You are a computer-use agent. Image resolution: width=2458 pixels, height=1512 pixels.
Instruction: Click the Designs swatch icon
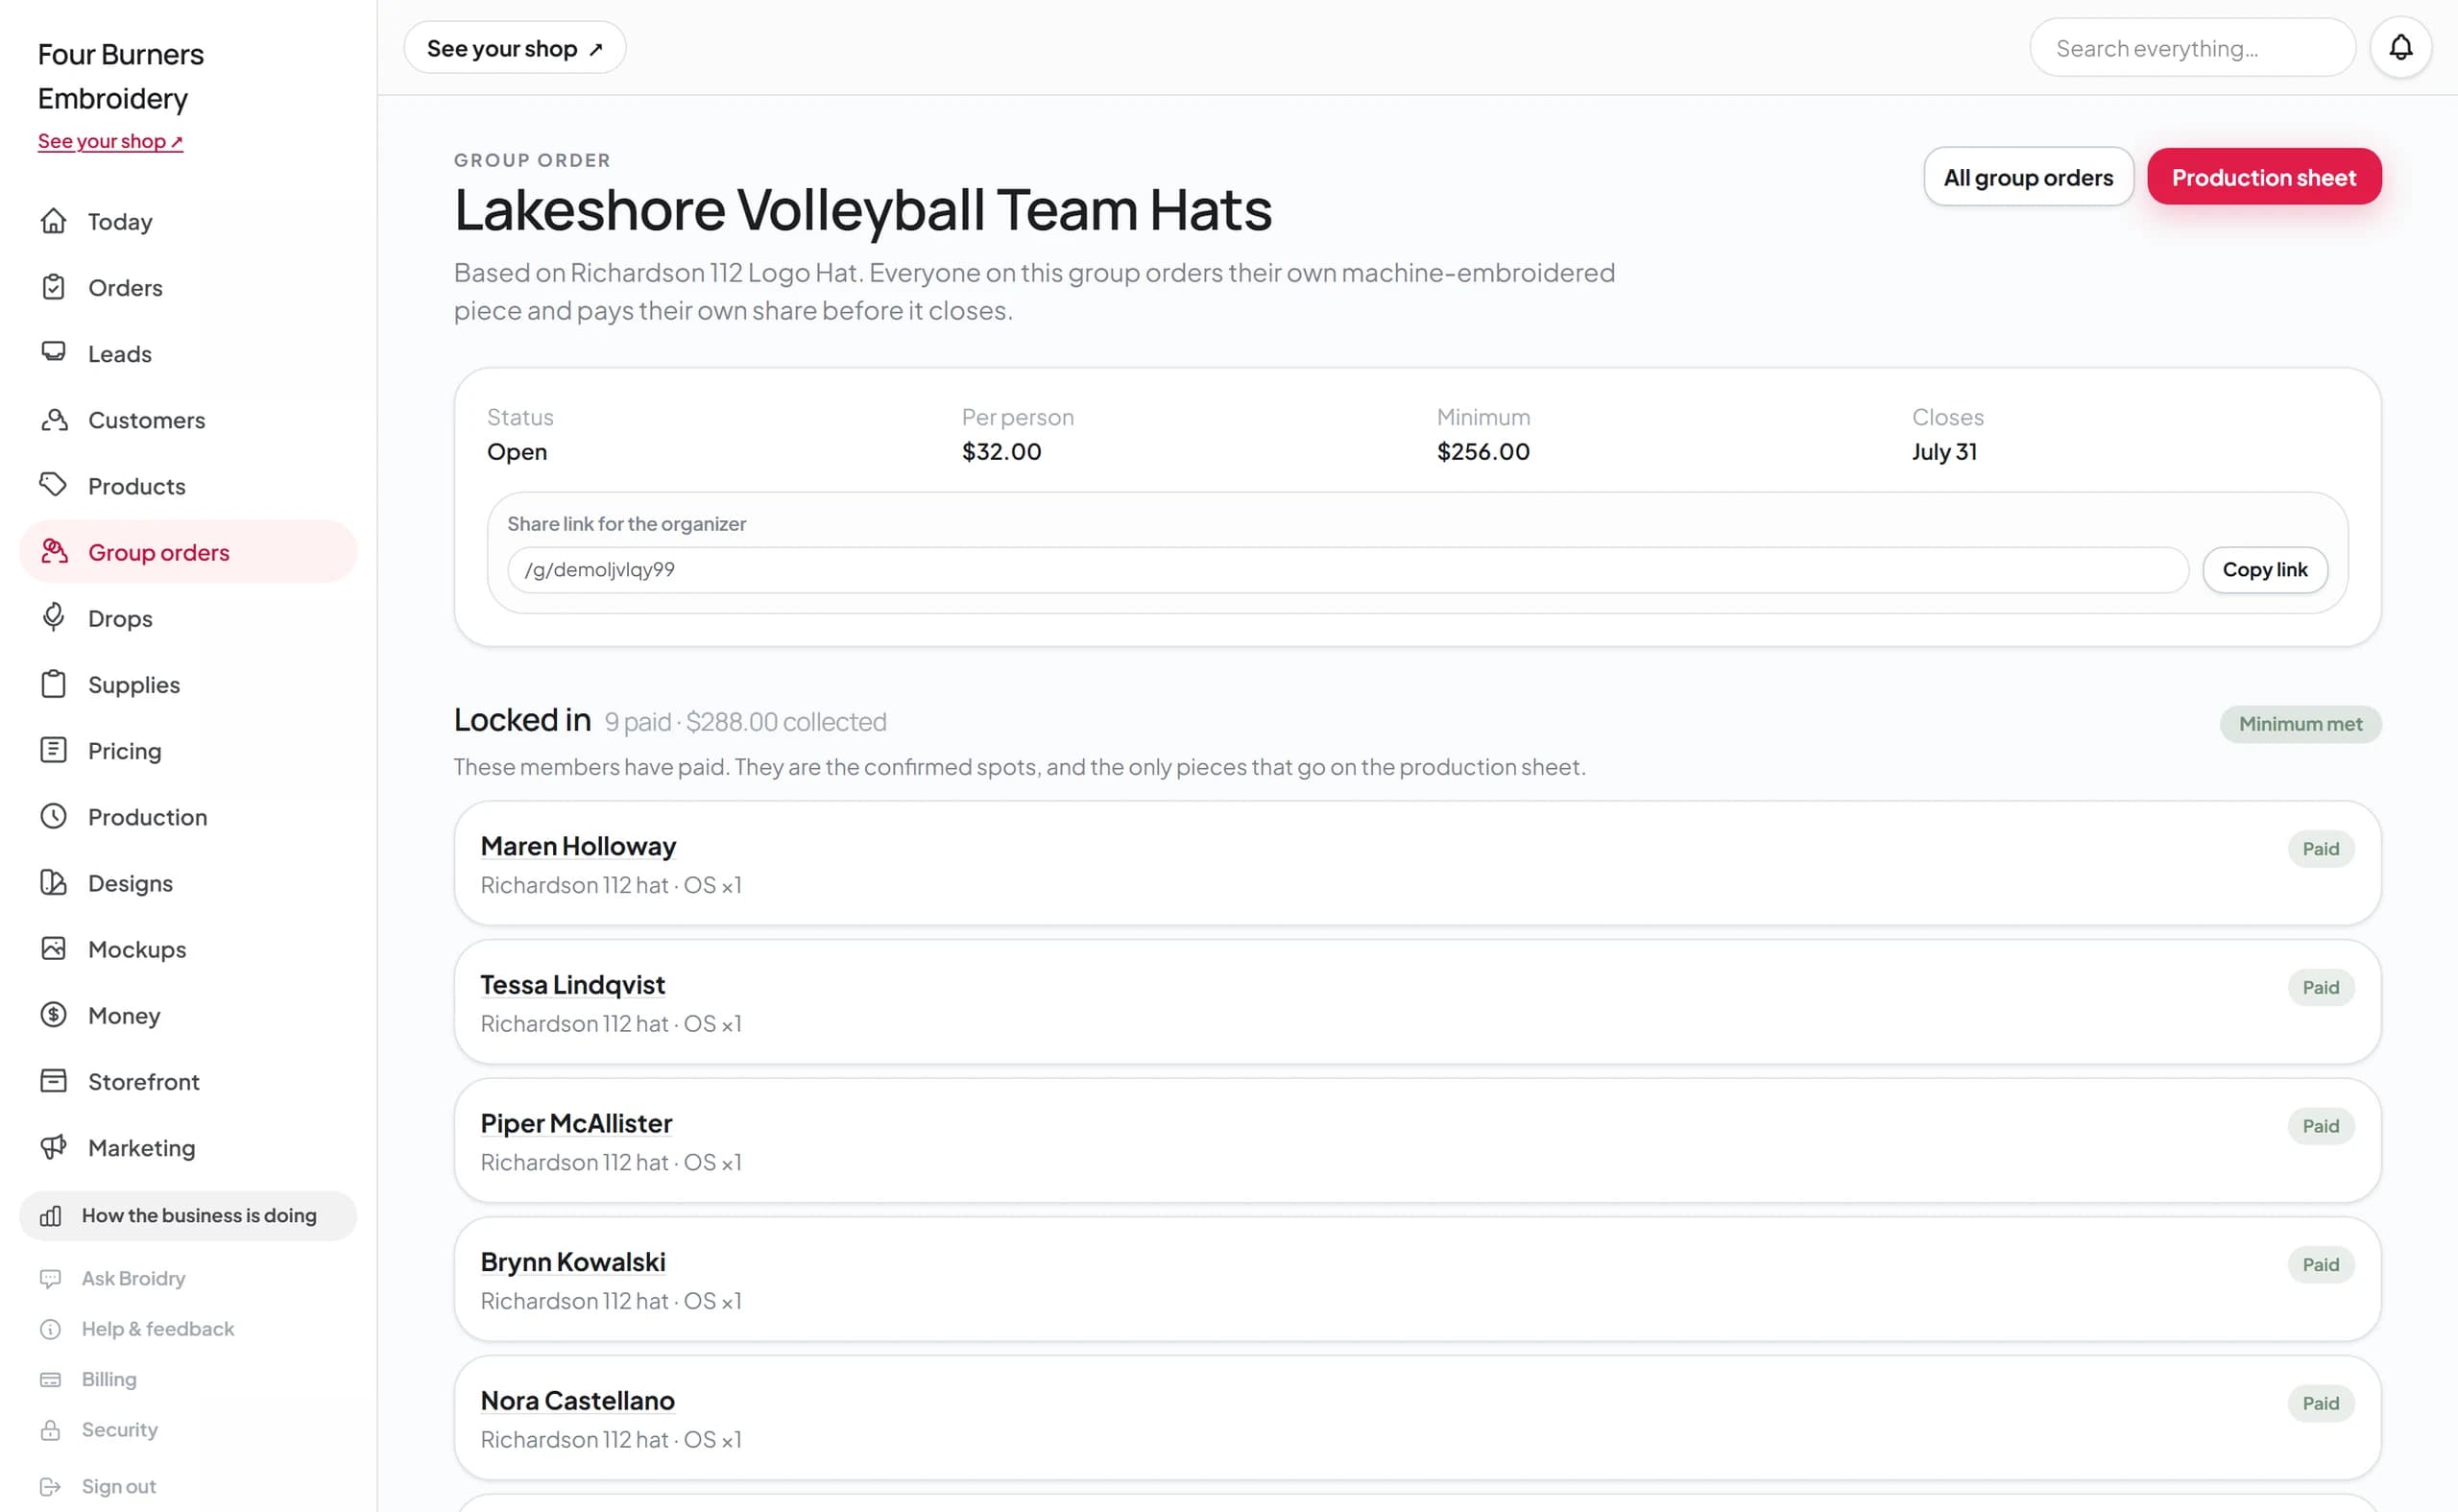coord(53,882)
